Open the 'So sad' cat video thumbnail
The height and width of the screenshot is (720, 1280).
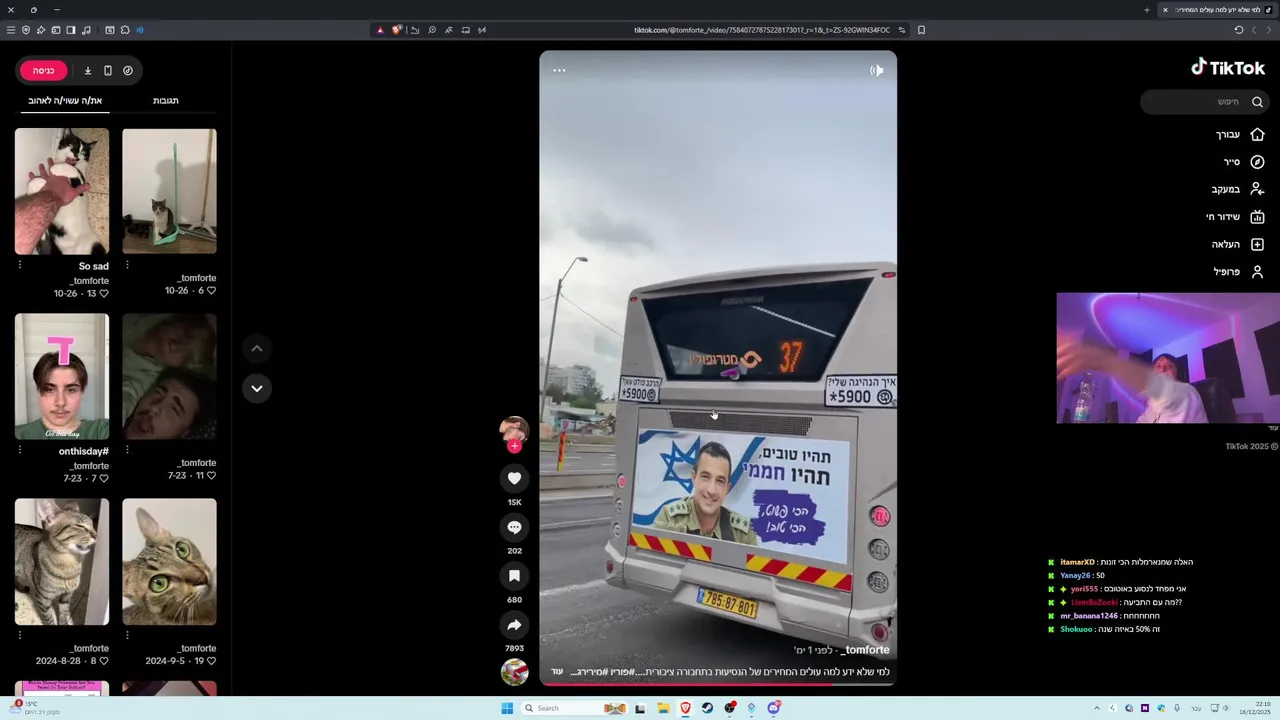tap(62, 191)
